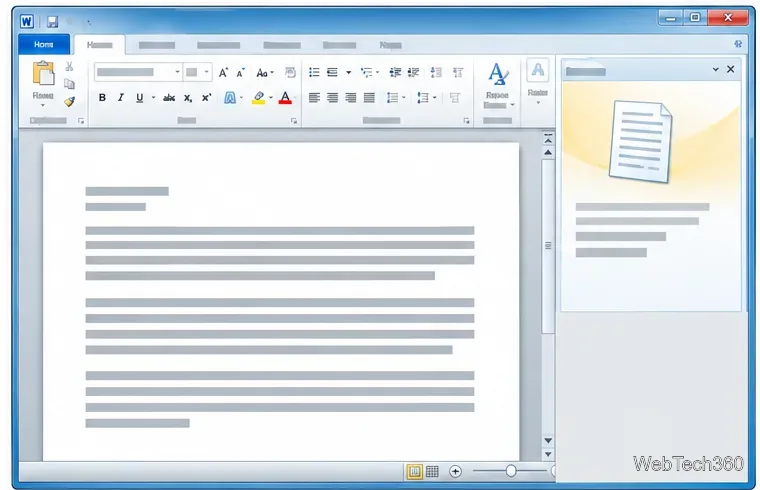Apply the Text Effects glowing A
760x490 pixels.
pyautogui.click(x=230, y=98)
